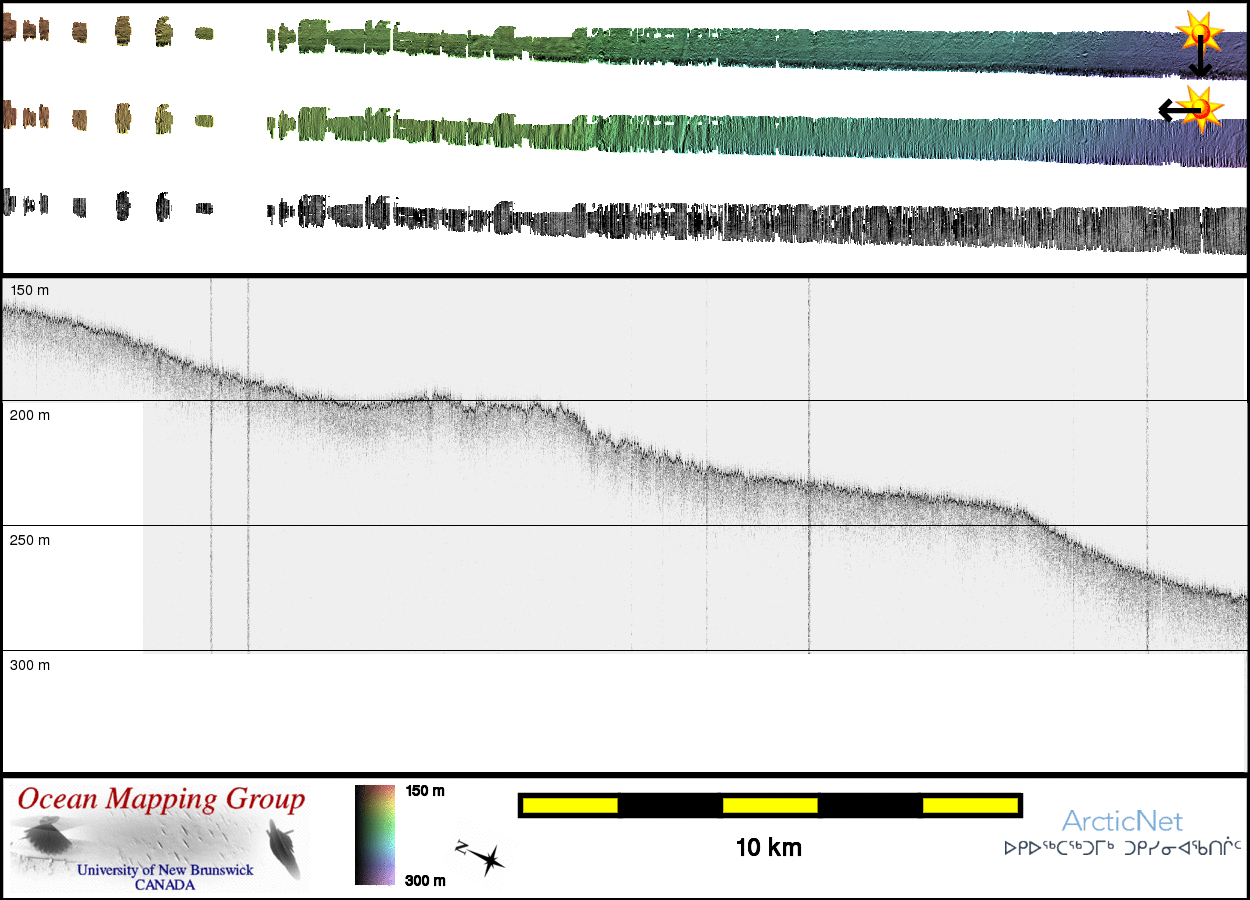
Task: Click the sun icon with left-pointing arrow
Action: pyautogui.click(x=1203, y=107)
